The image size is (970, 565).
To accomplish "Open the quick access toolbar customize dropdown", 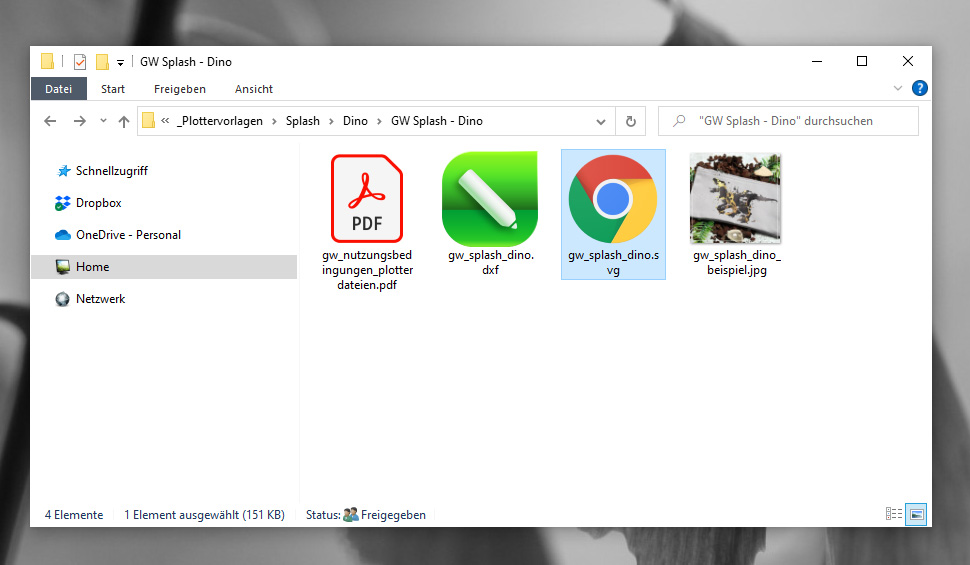I will (121, 62).
